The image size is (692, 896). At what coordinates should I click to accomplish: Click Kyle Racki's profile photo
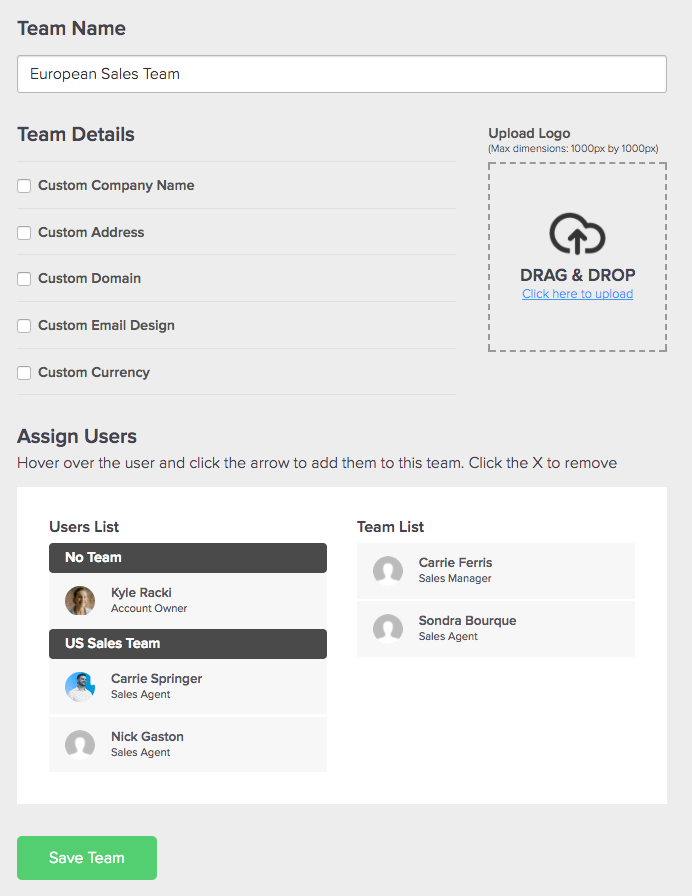(80, 601)
